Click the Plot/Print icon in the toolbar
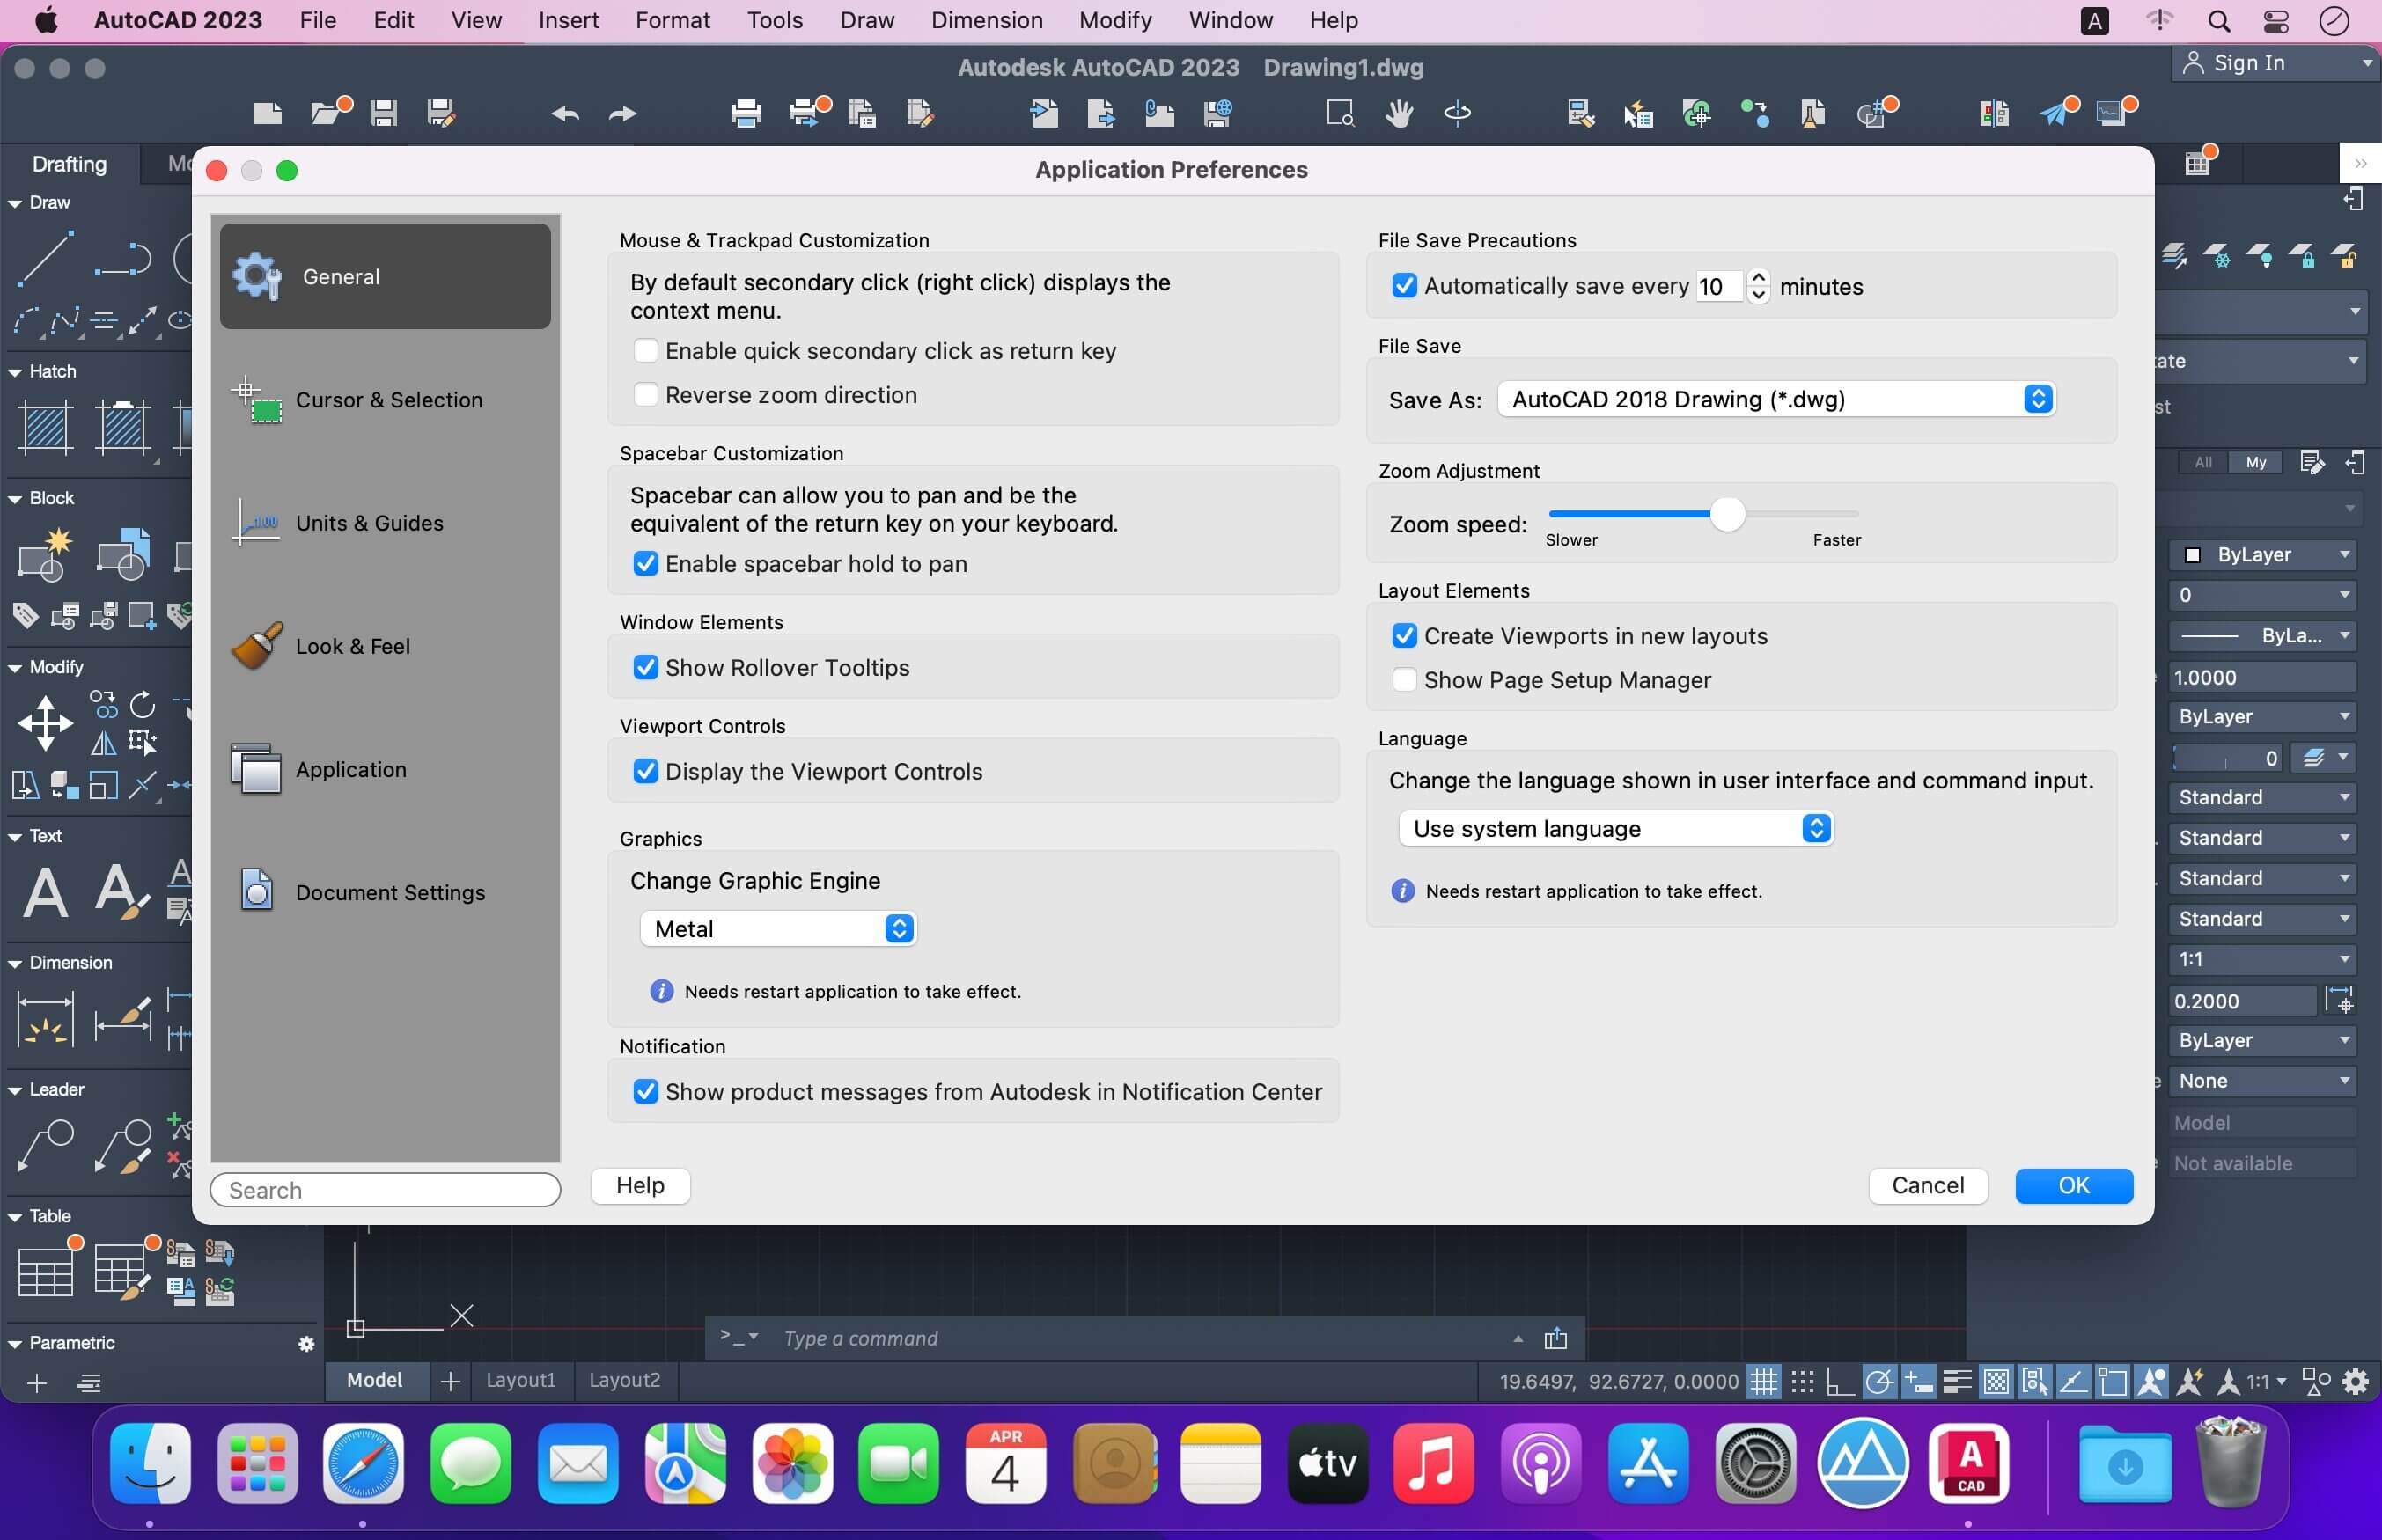Viewport: 2382px width, 1540px height. click(x=744, y=113)
